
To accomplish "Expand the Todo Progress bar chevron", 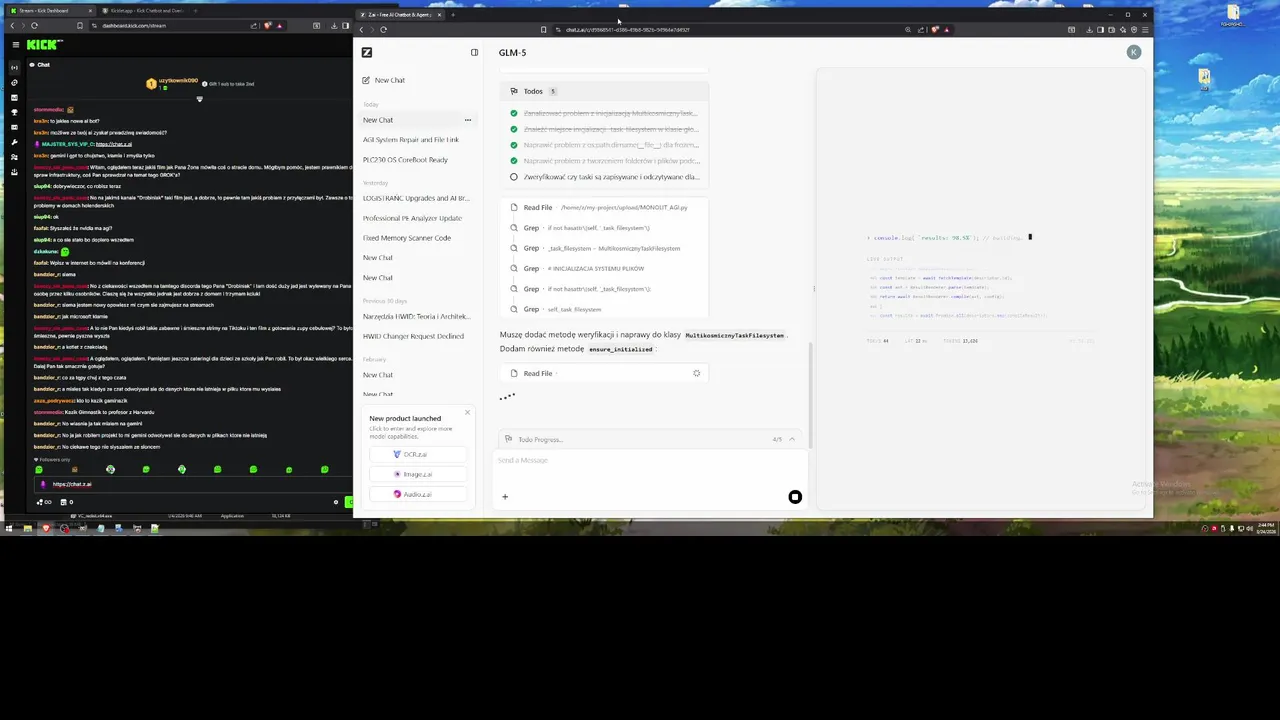I will tap(792, 439).
